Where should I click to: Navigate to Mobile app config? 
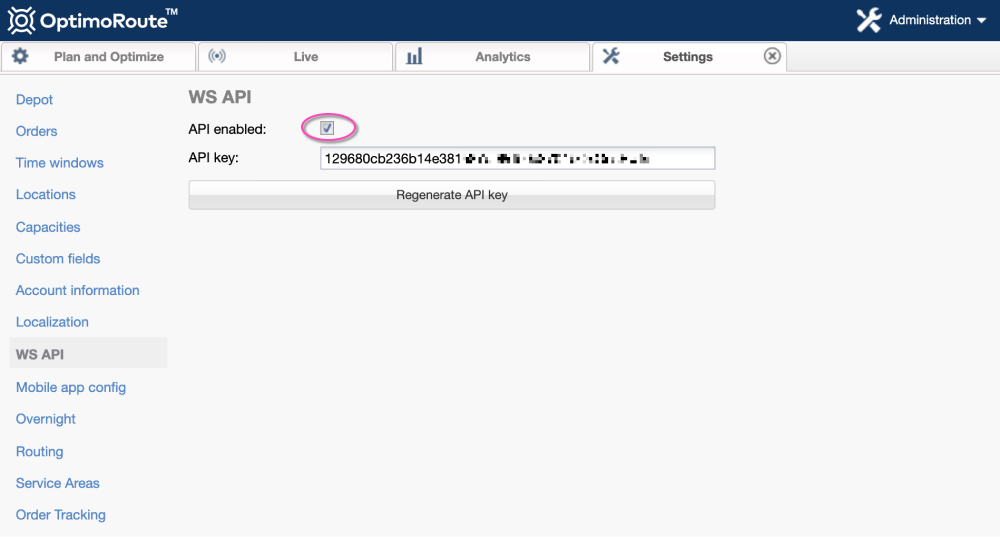pos(71,388)
